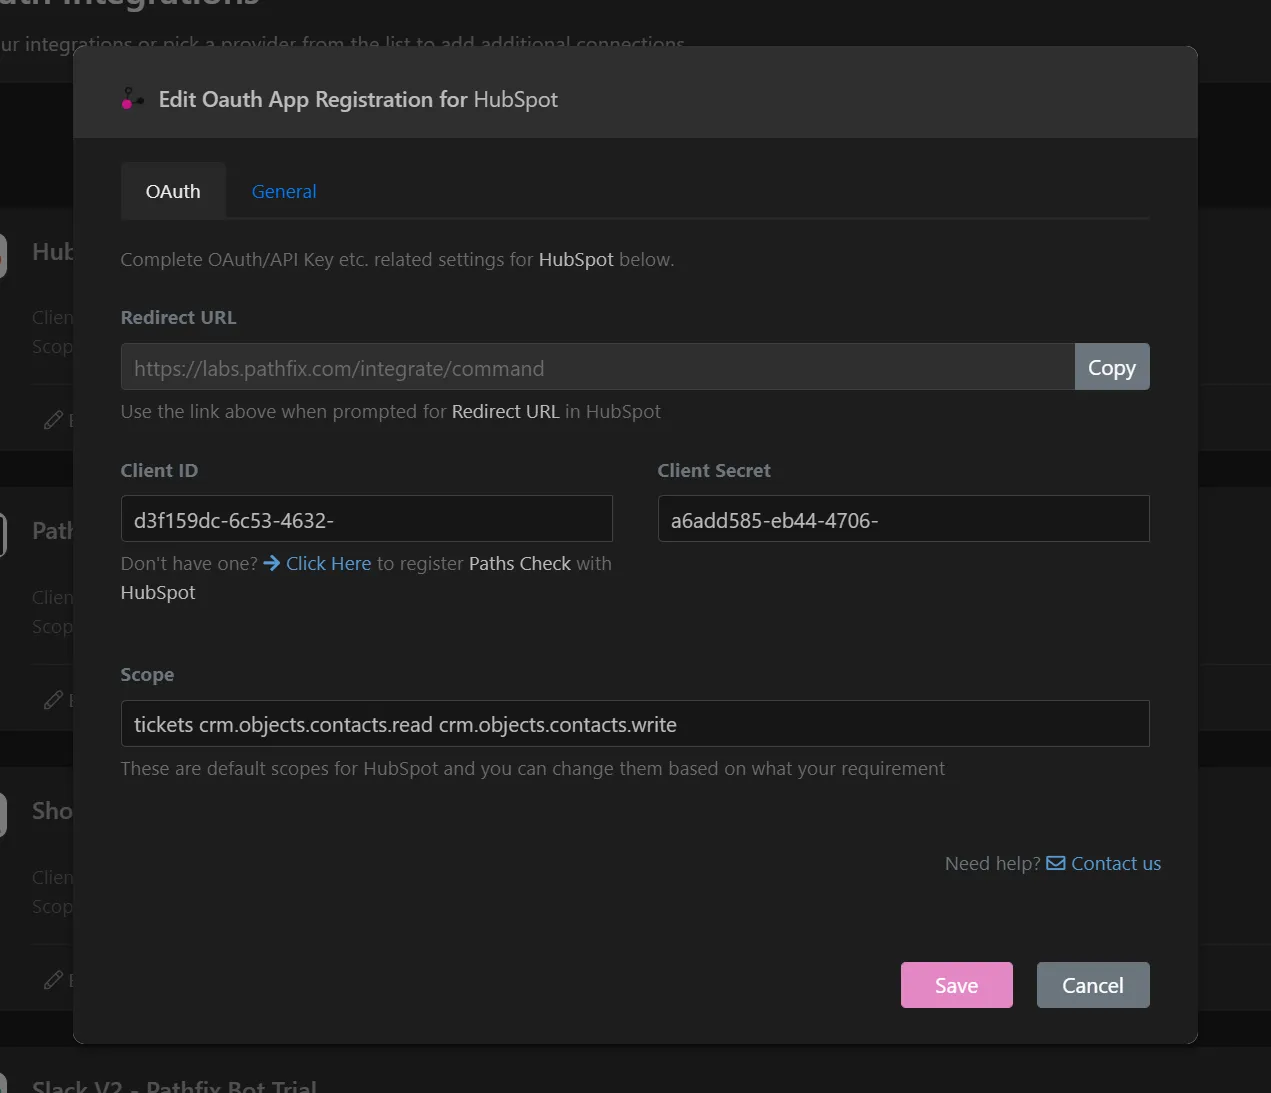Screen dimensions: 1271x1093
Task: Focus the Client ID input
Action: pyautogui.click(x=366, y=519)
